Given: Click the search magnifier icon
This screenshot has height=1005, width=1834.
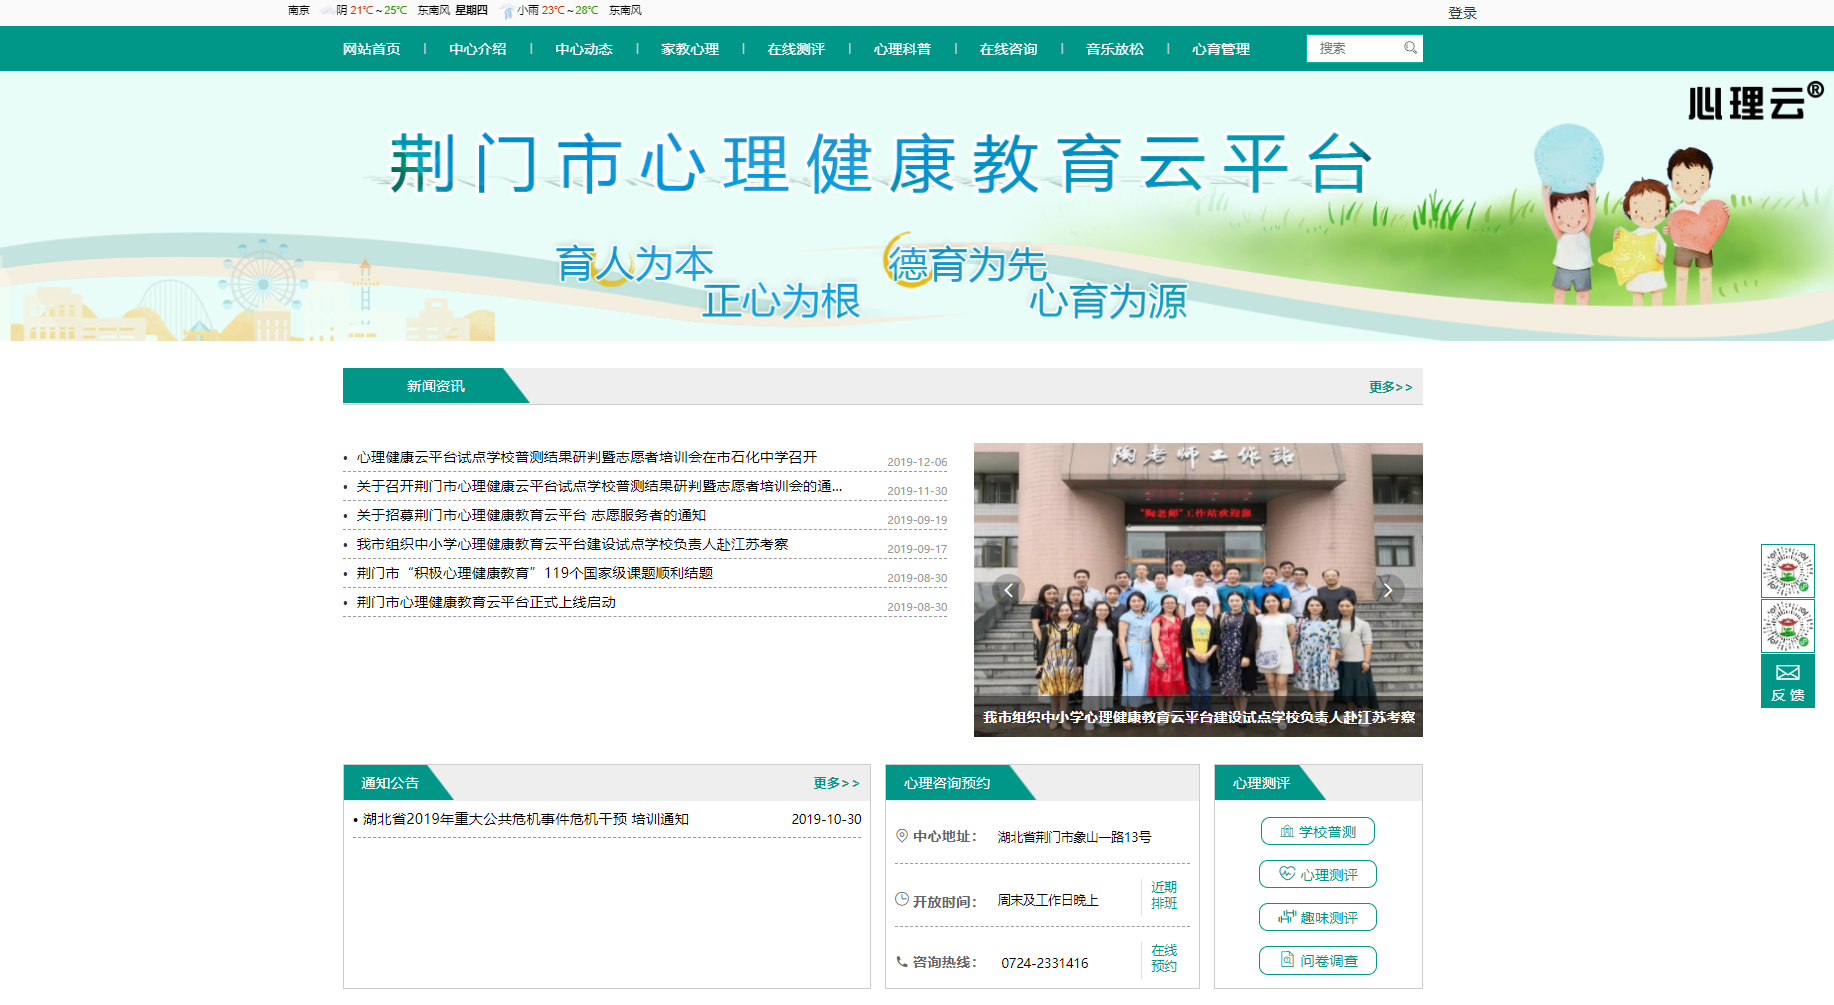Looking at the screenshot, I should [1410, 48].
